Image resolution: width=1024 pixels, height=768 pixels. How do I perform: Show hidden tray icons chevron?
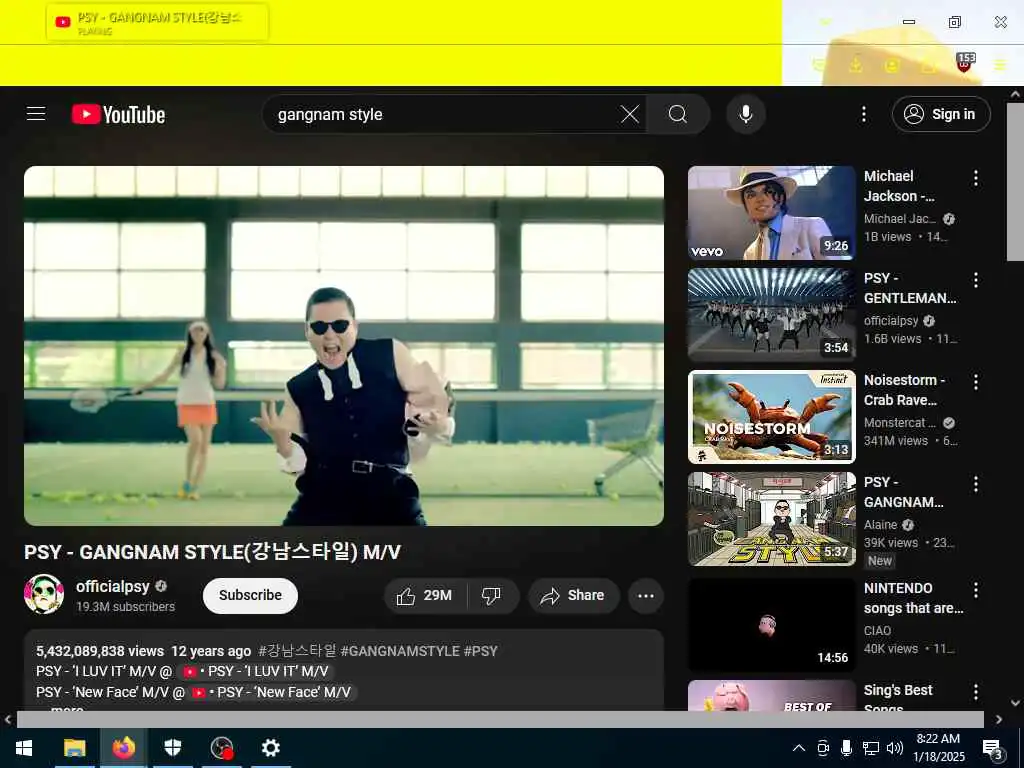pyautogui.click(x=799, y=748)
